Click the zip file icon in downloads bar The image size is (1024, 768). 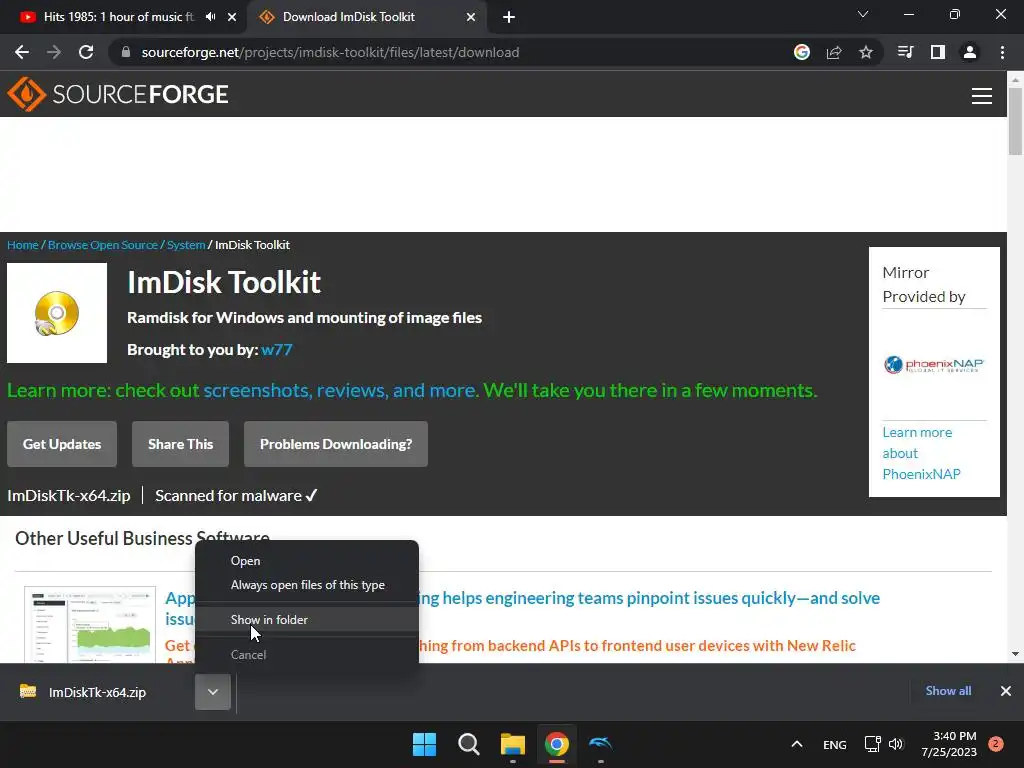pos(28,692)
